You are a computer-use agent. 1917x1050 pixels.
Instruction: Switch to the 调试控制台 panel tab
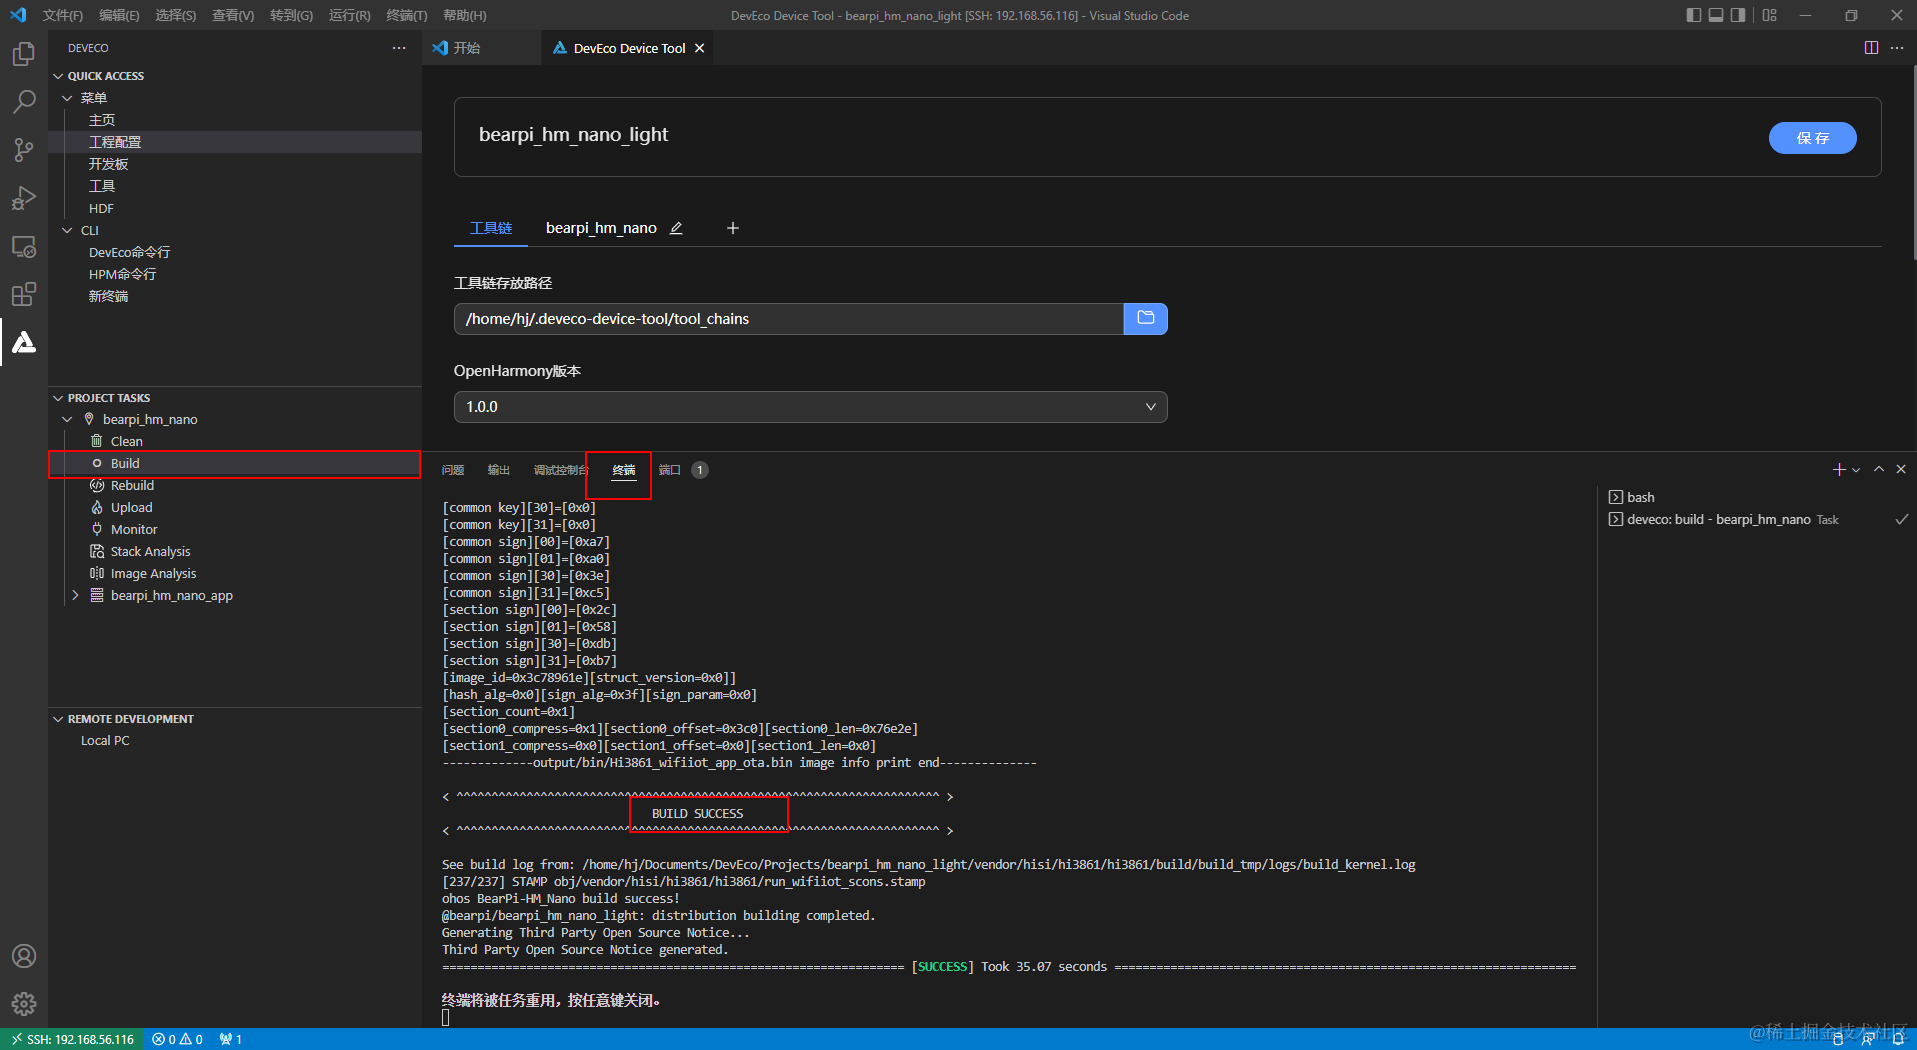[561, 470]
